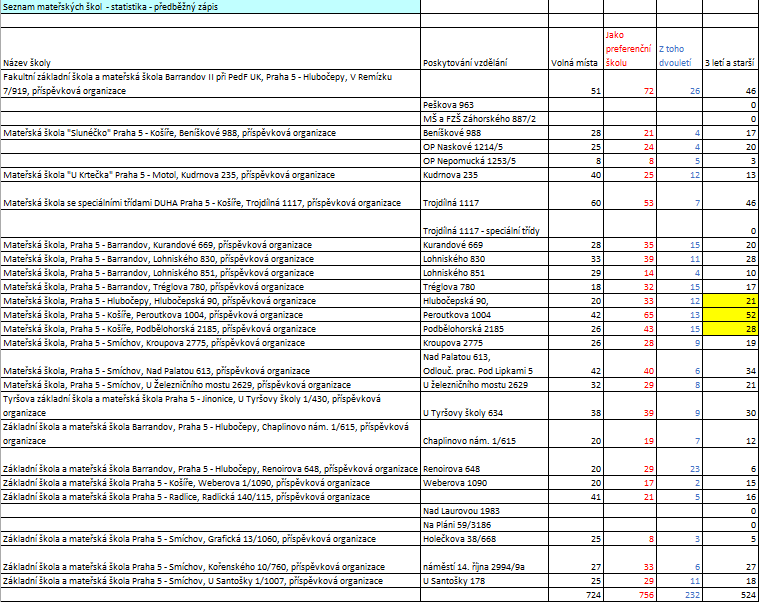Select the 'náměstí 14. října 2994/9a' cell
This screenshot has width=759, height=602.
tap(473, 565)
